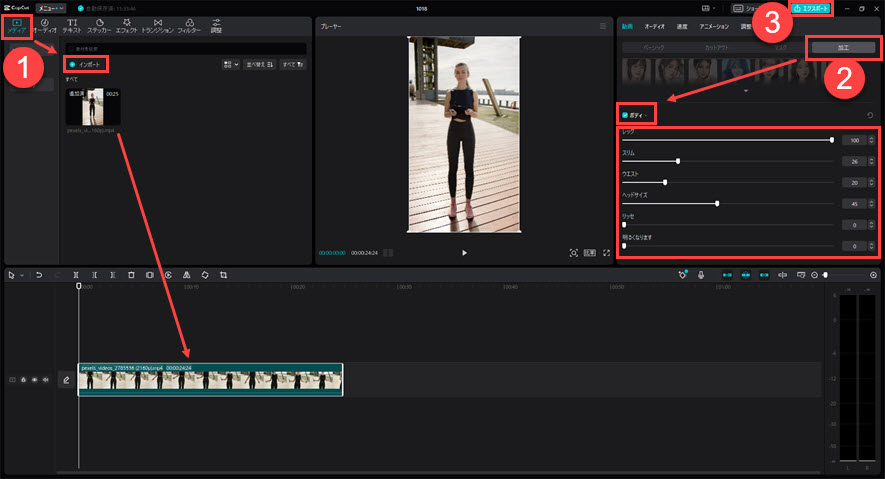Screen dimensions: 885x479
Task: Toggle fullscreen preview in the player
Action: (606, 253)
